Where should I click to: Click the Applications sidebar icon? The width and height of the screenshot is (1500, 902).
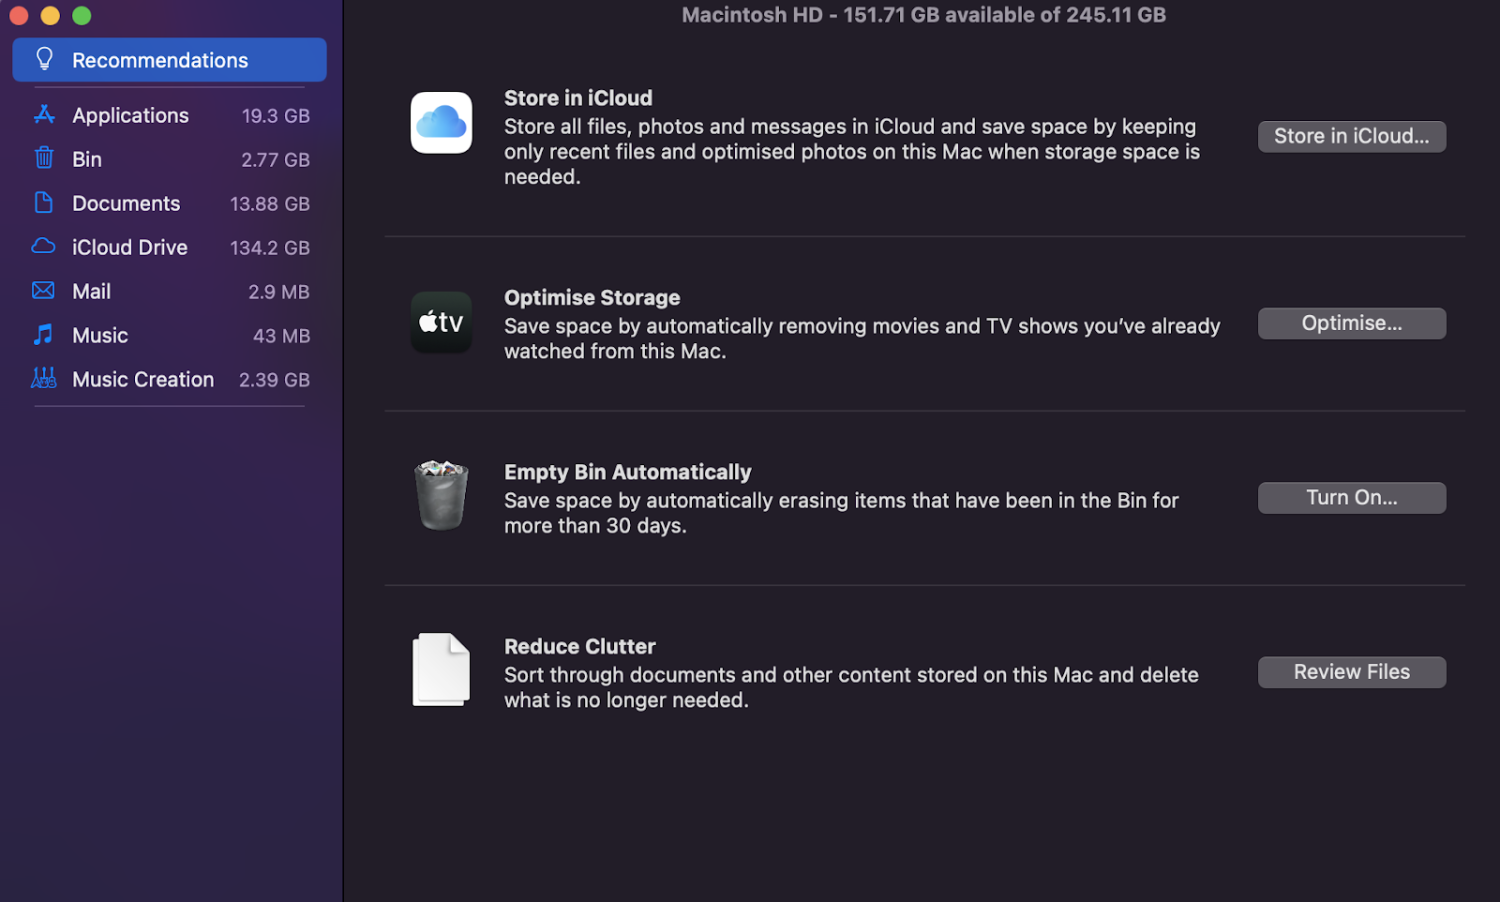coord(44,115)
